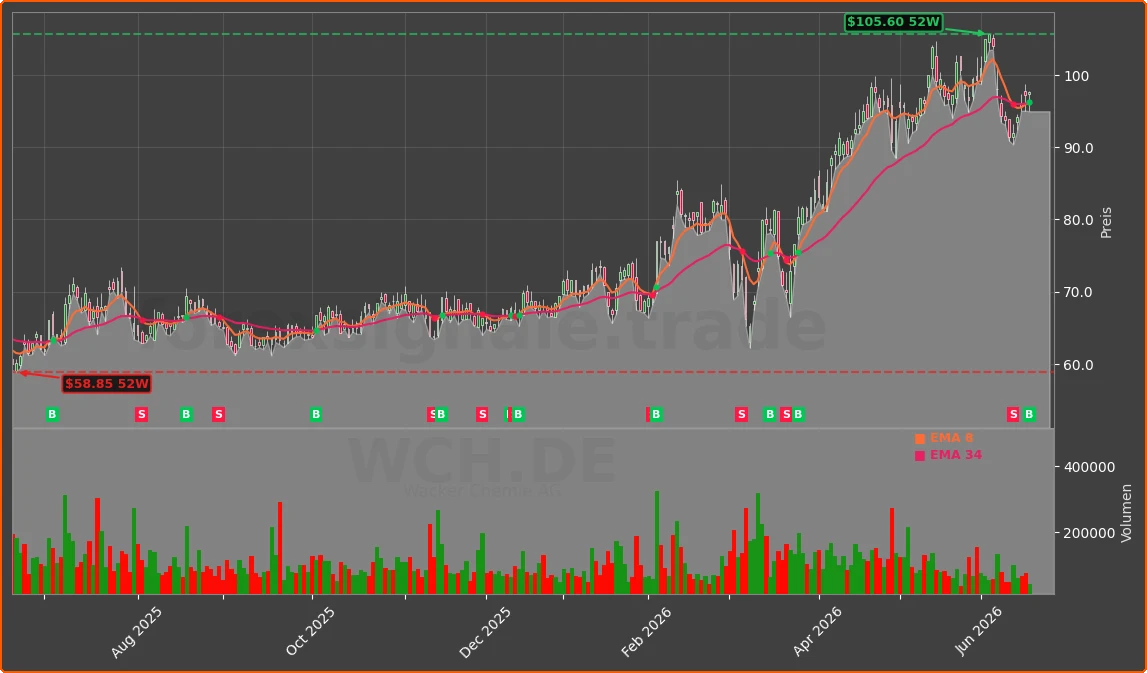The image size is (1147, 673).
Task: Select the EMA 34 legend entry
Action: 949,455
